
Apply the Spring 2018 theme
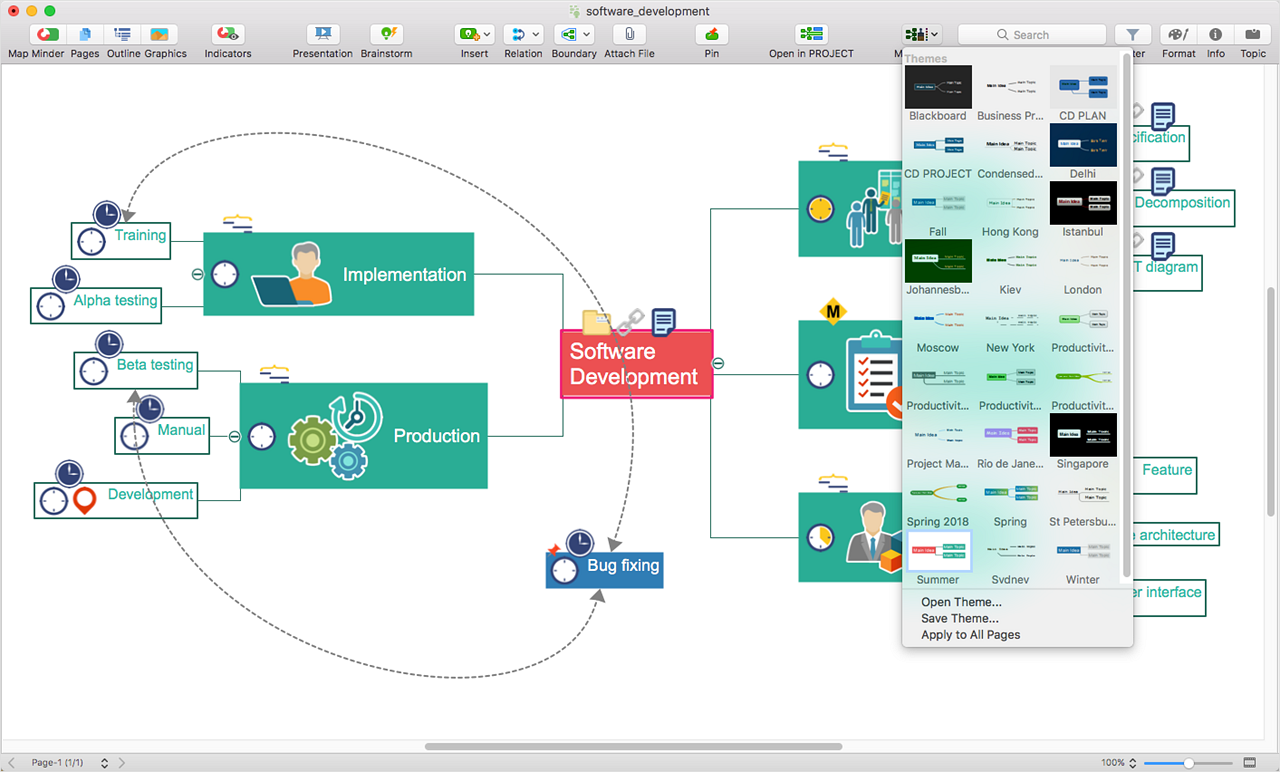[x=938, y=493]
